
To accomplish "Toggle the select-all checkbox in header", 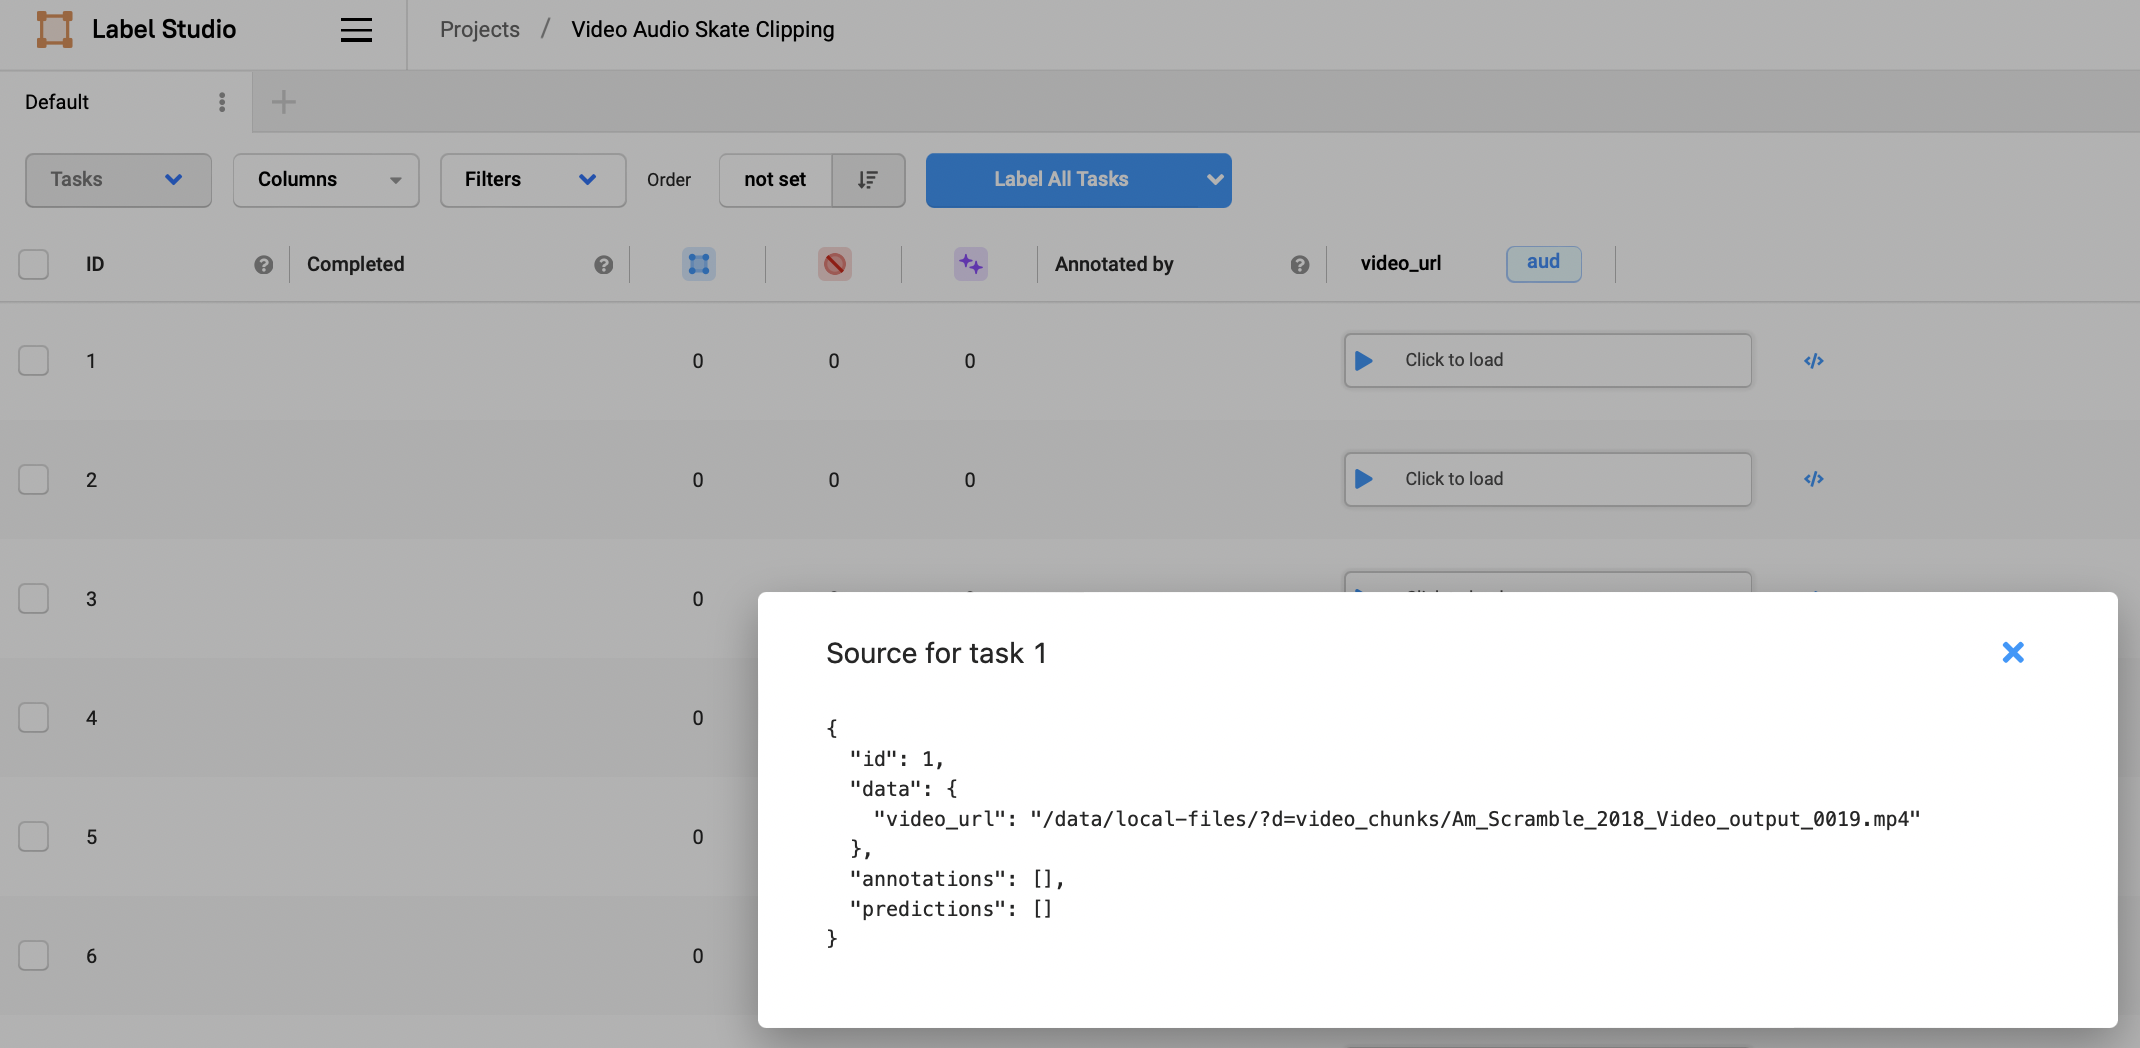I will point(34,264).
